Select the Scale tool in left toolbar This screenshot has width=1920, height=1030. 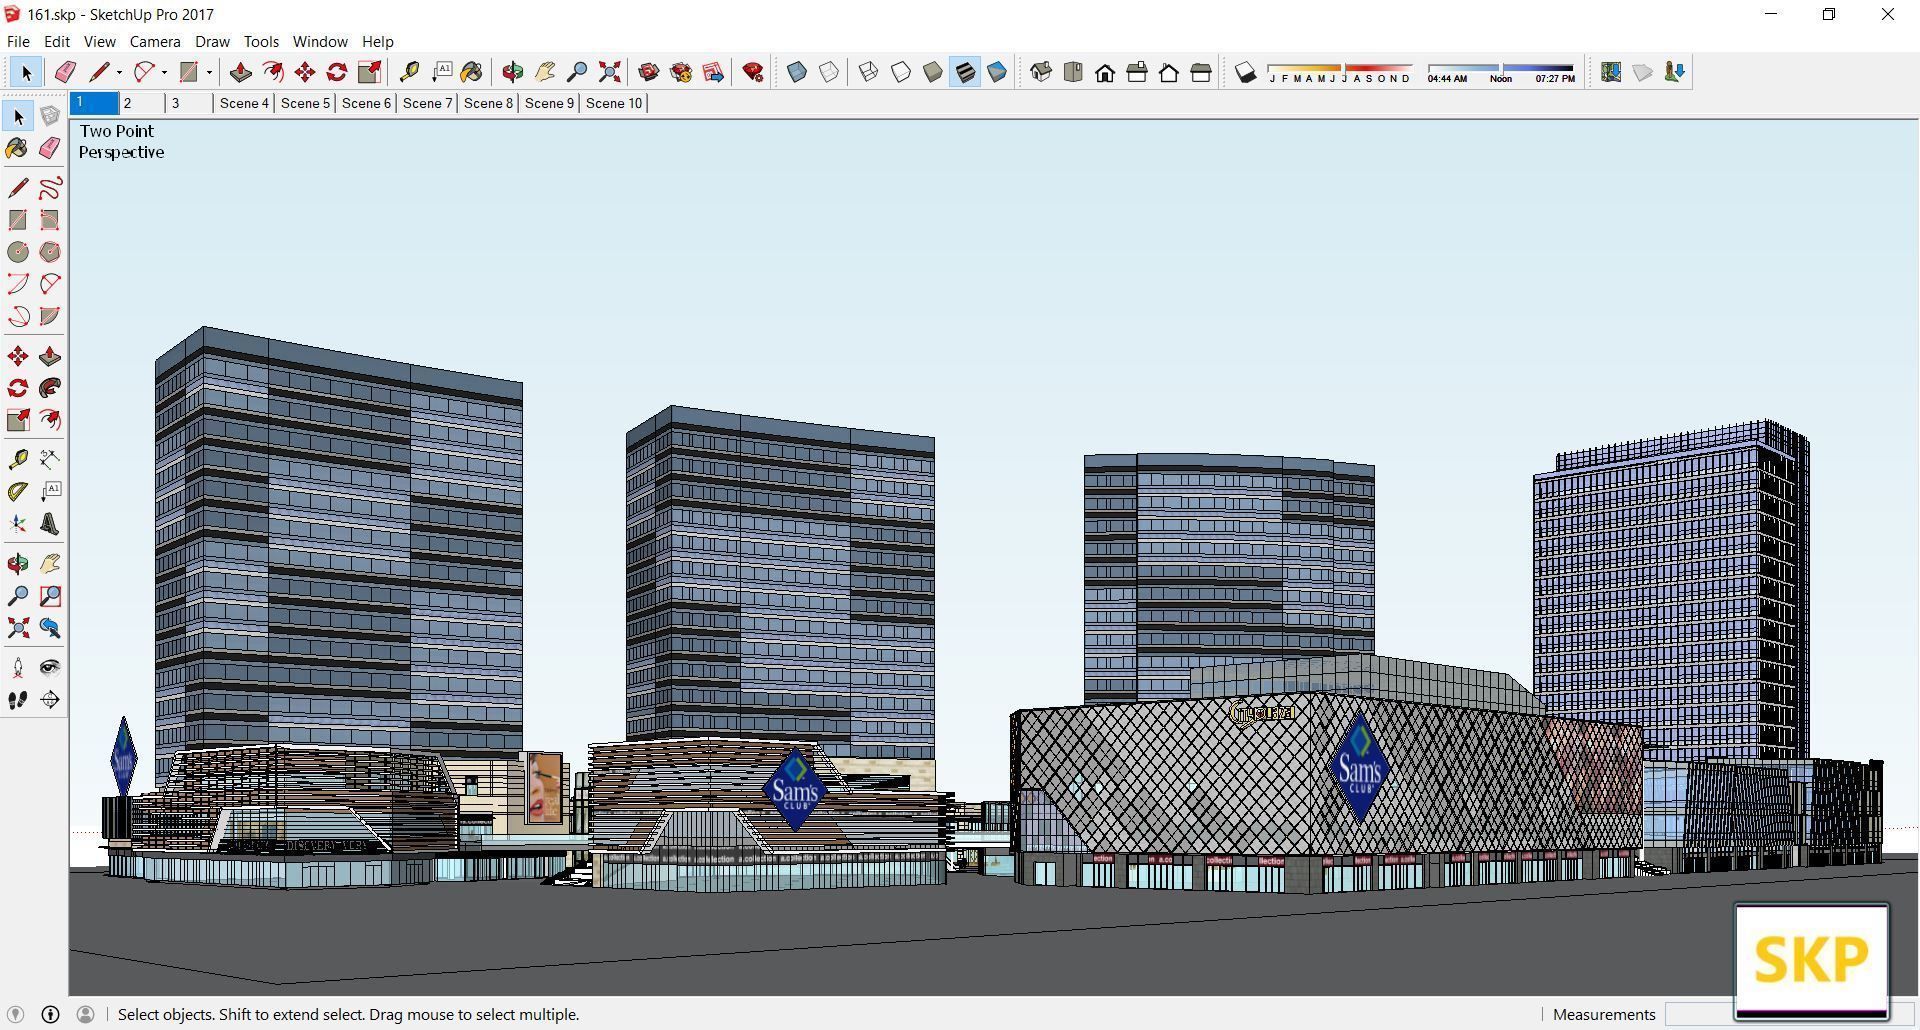18,420
